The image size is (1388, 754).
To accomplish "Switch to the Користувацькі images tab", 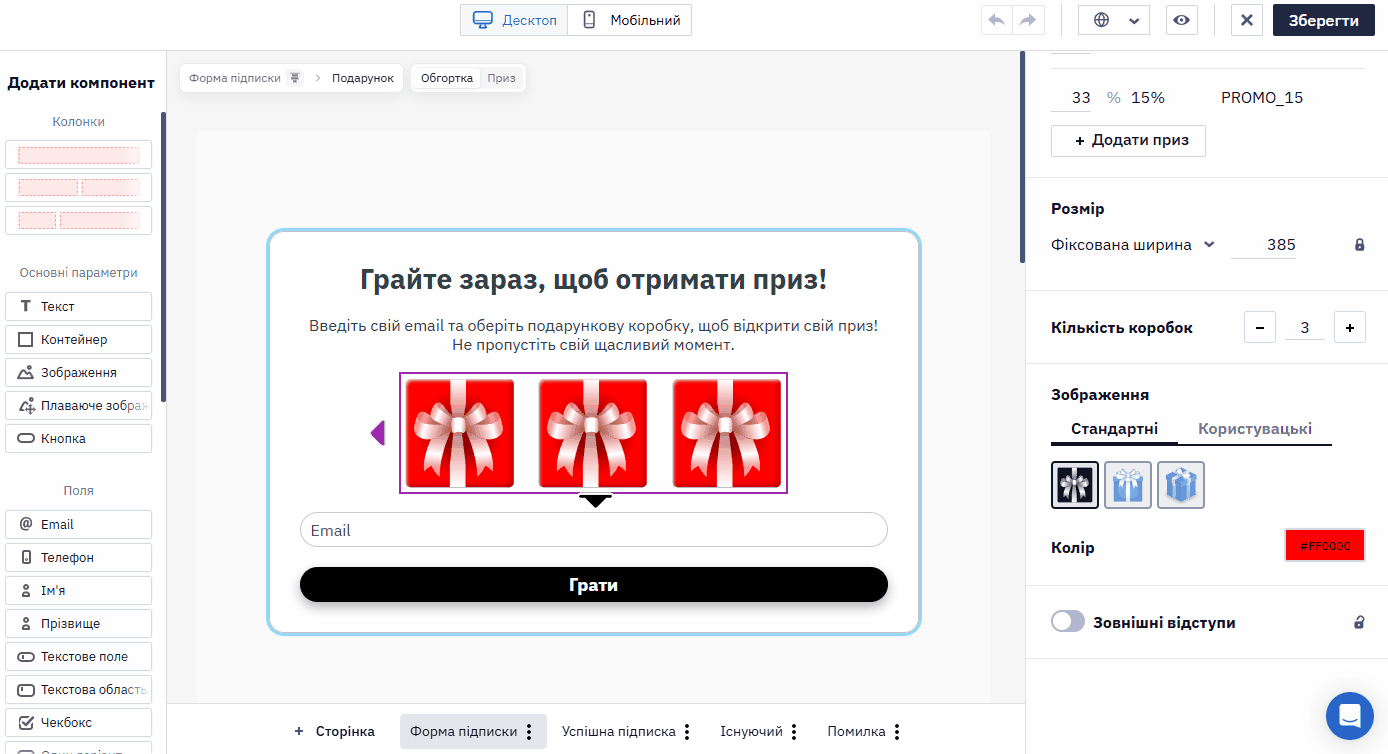I will pos(1255,429).
